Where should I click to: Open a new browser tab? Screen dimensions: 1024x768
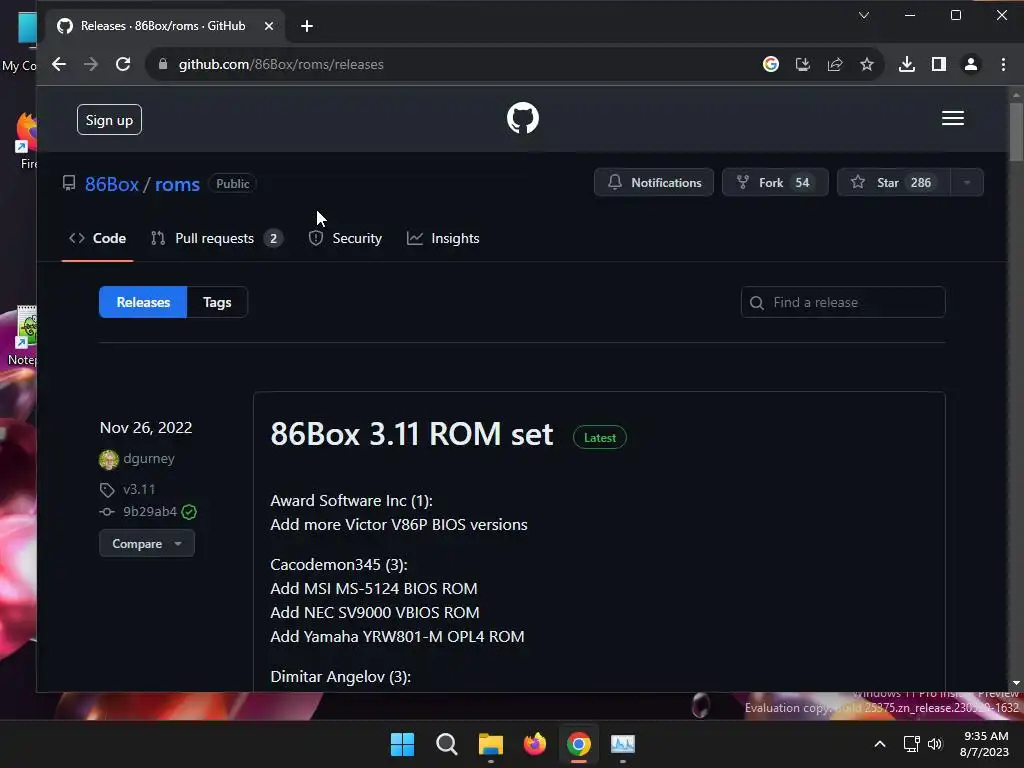[307, 26]
